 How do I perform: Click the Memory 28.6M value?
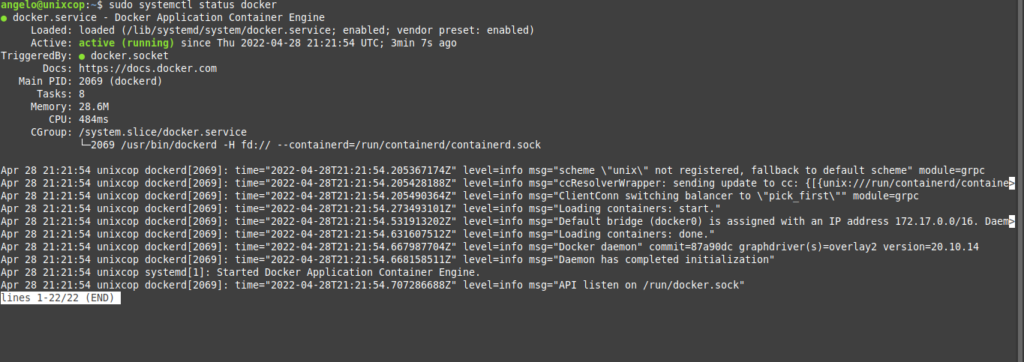[x=93, y=107]
